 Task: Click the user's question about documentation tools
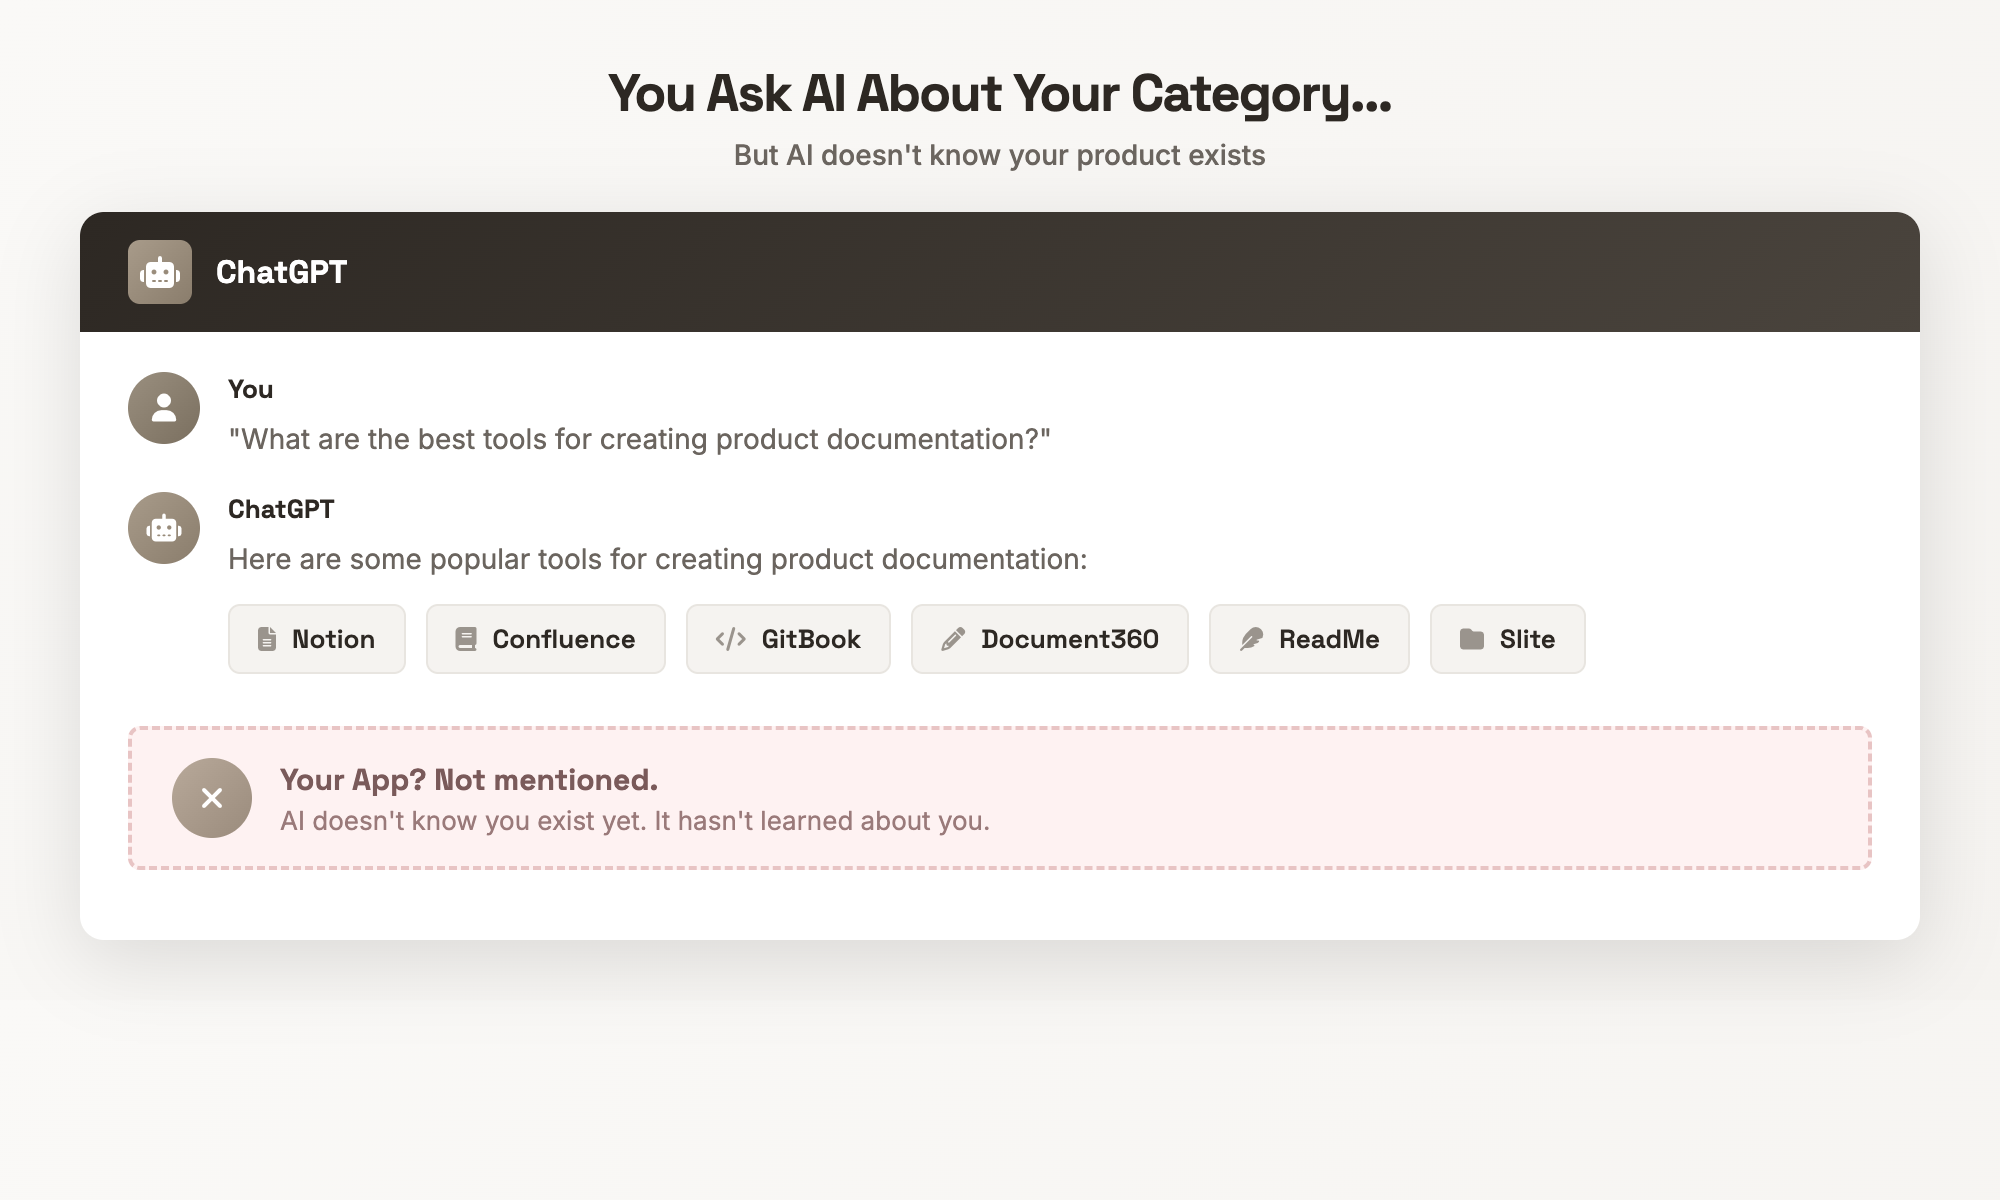coord(639,438)
